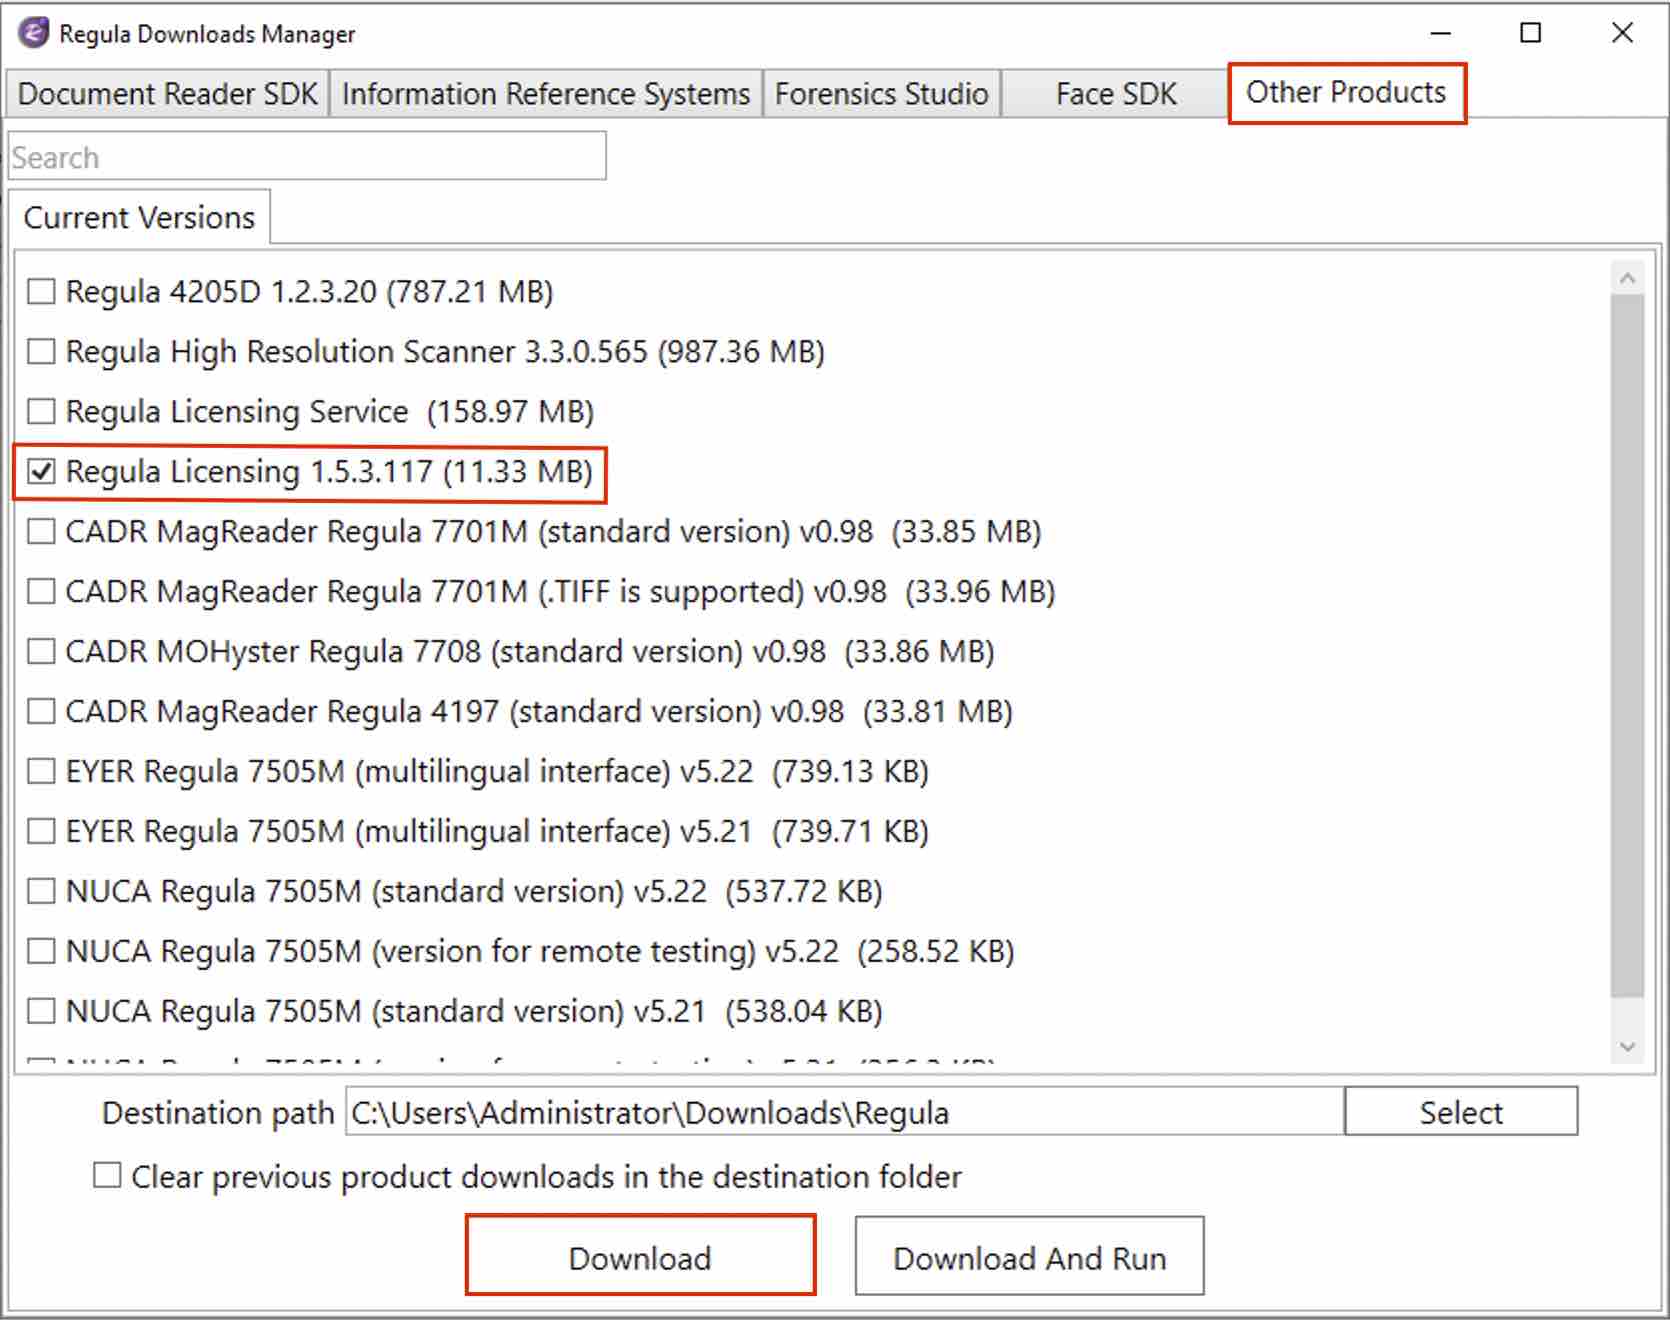Select the Other Products tab

pyautogui.click(x=1346, y=93)
